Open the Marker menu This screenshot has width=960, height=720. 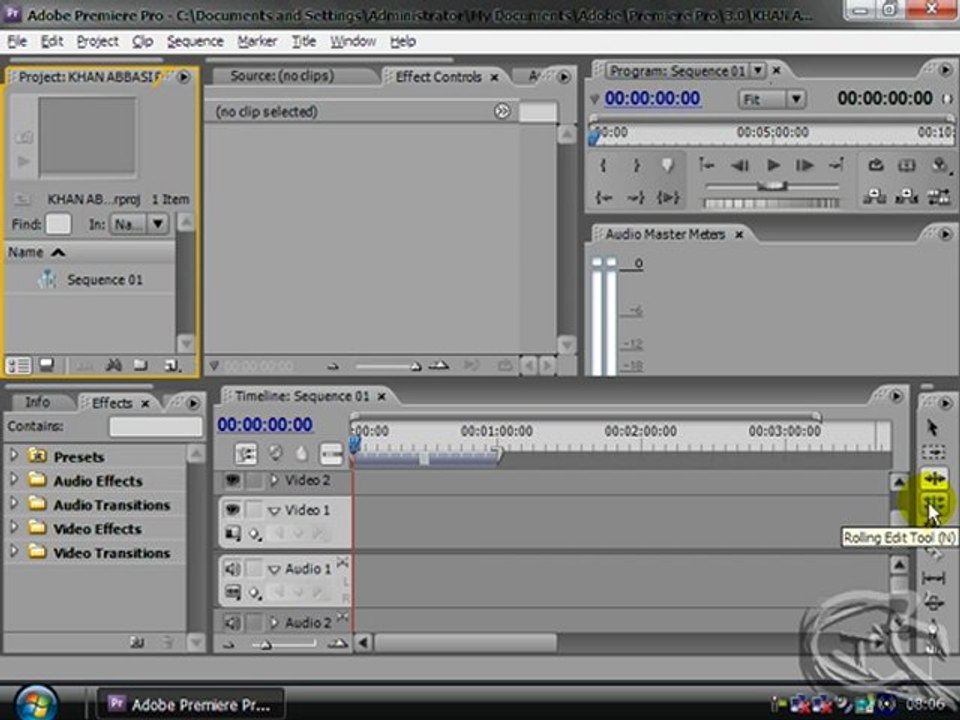click(257, 42)
